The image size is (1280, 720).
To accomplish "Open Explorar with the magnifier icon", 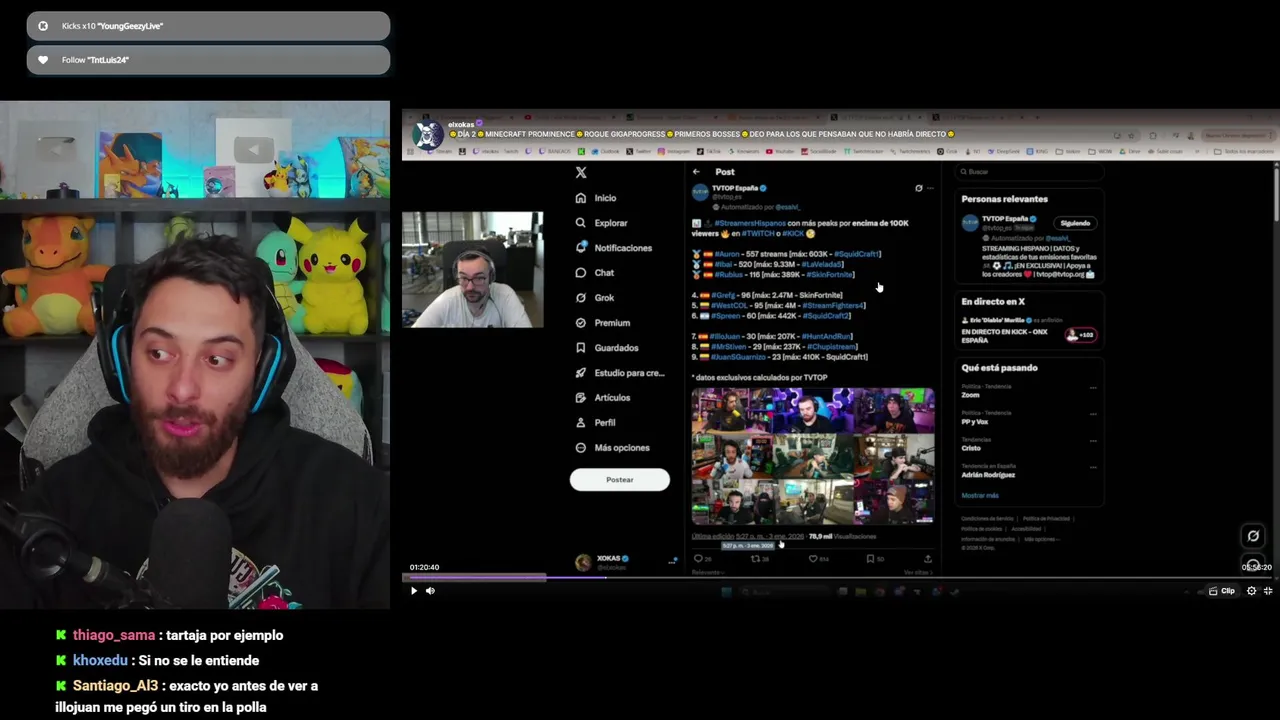I will [x=581, y=223].
